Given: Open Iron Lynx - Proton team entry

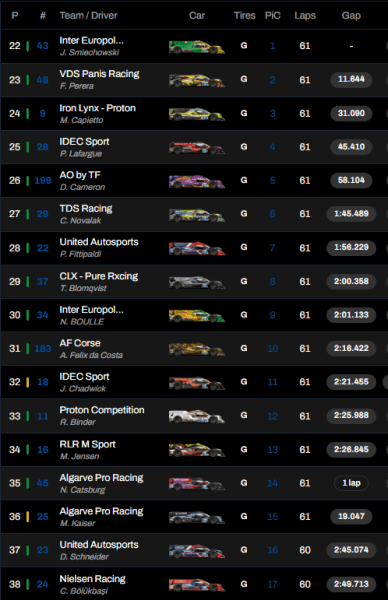Looking at the screenshot, I should (98, 108).
